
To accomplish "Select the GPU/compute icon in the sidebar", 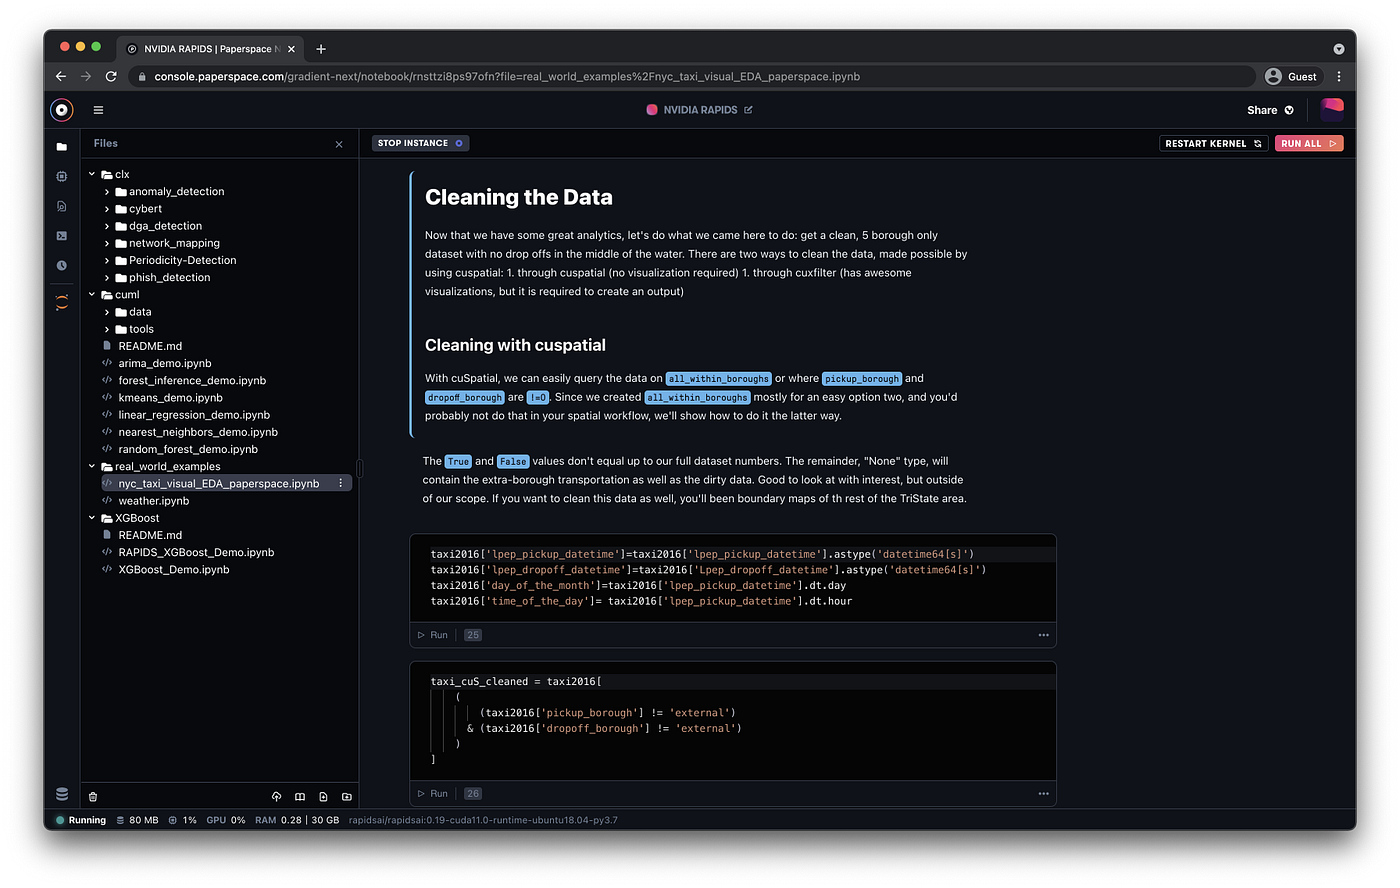I will [x=61, y=176].
